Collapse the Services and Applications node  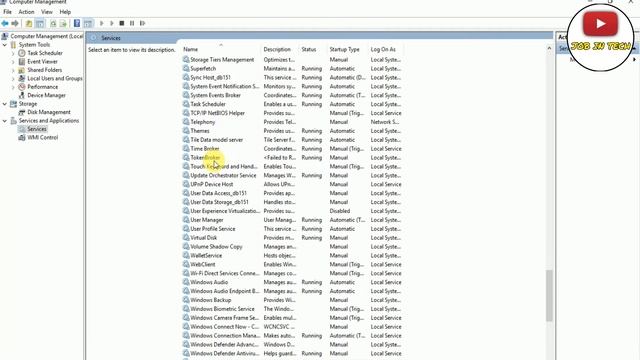(x=5, y=121)
